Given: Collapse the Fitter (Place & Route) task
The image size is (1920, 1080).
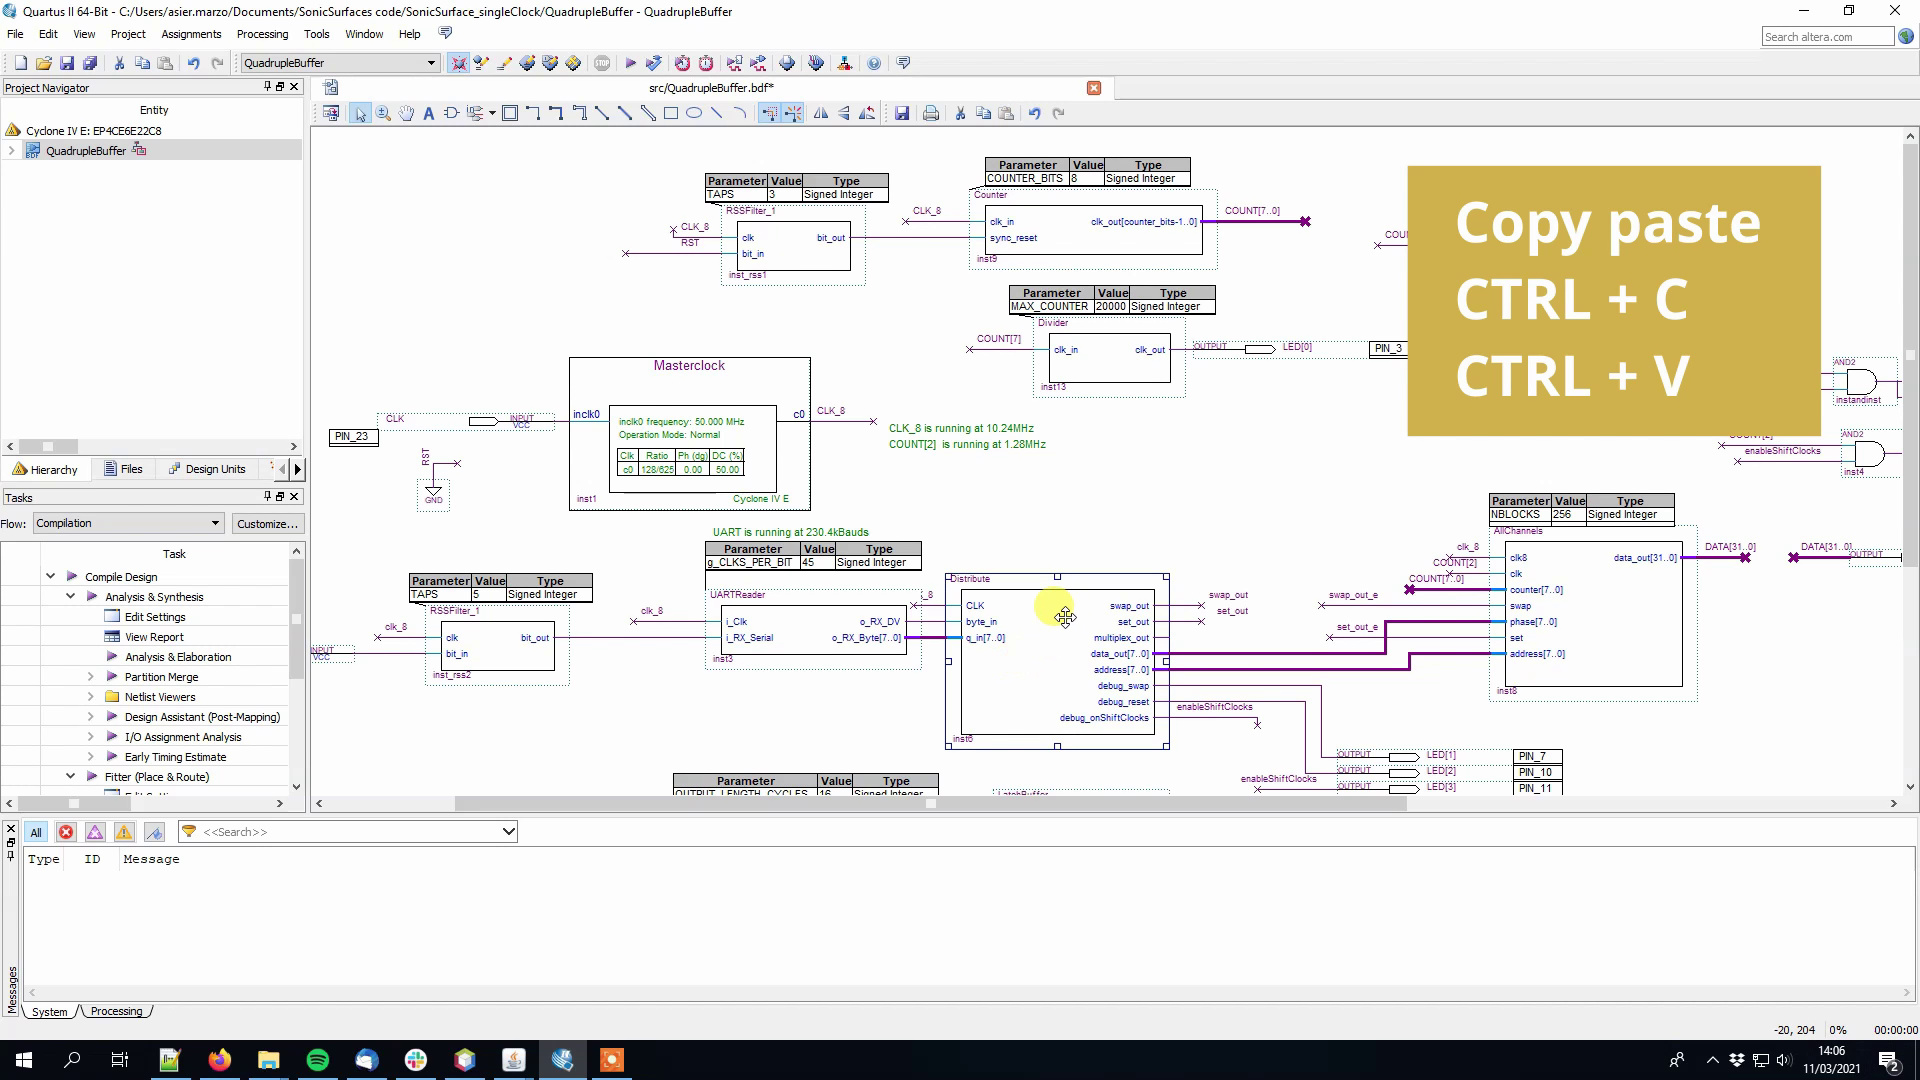Looking at the screenshot, I should point(70,777).
